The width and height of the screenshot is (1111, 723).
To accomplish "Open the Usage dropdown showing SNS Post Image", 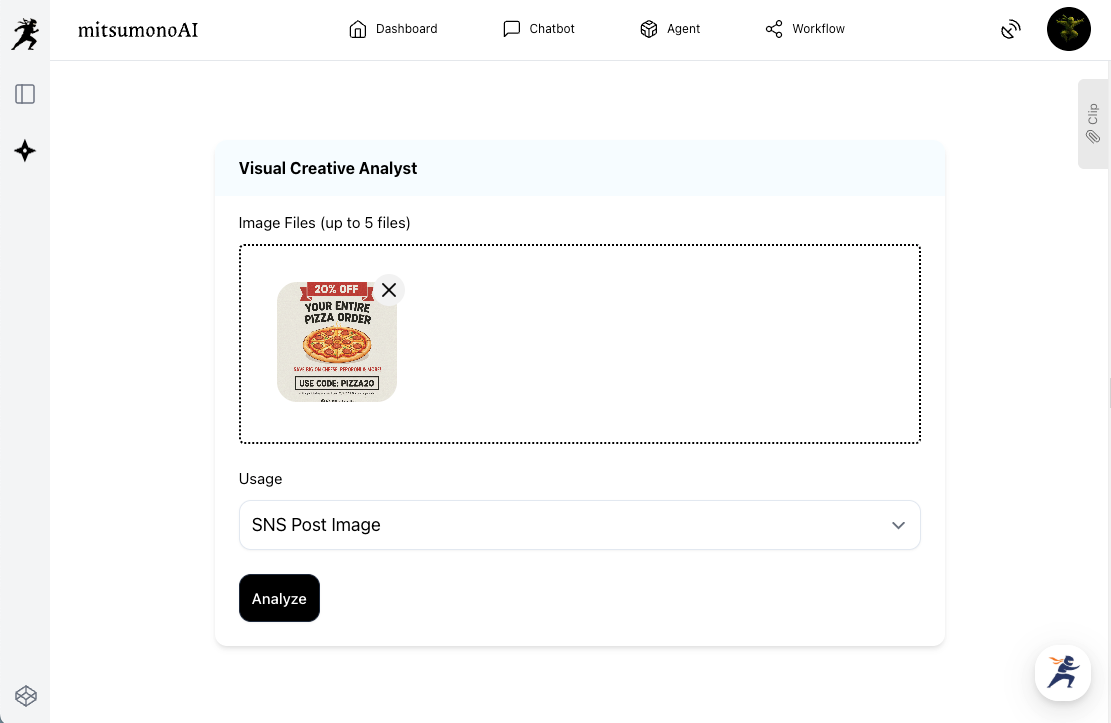I will tap(560, 525).
